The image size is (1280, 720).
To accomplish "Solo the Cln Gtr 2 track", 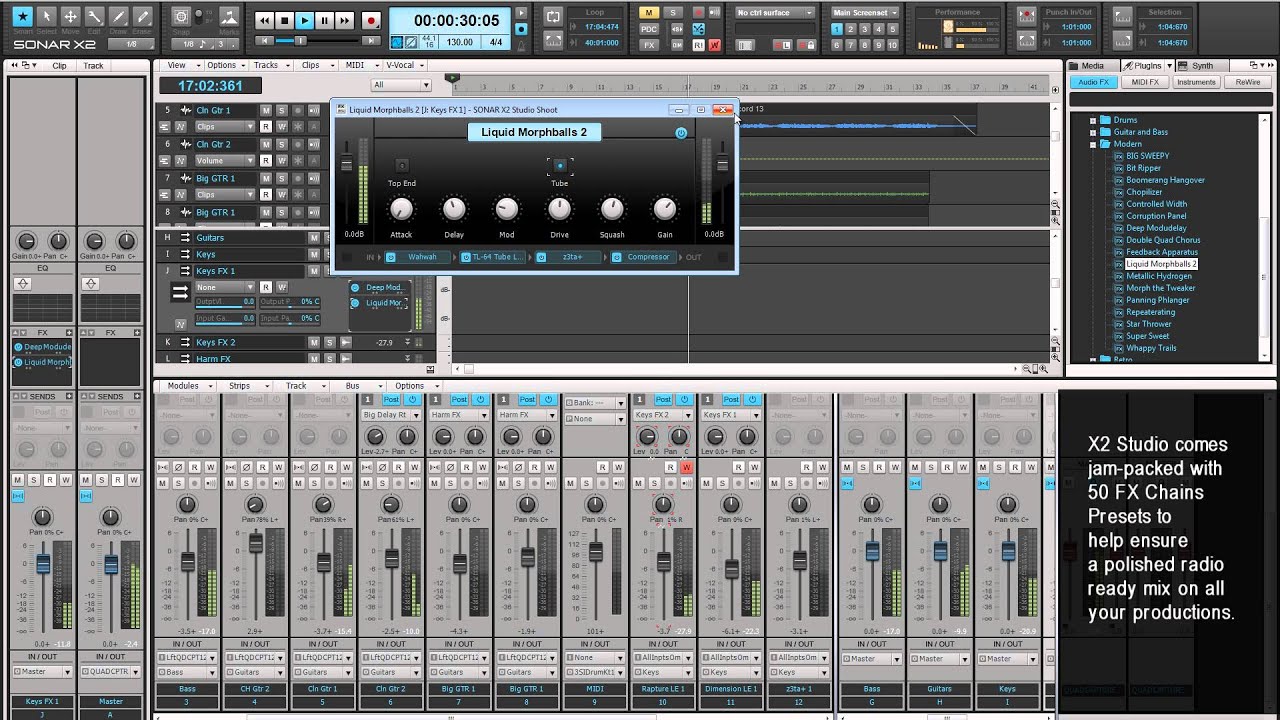I will click(x=282, y=144).
